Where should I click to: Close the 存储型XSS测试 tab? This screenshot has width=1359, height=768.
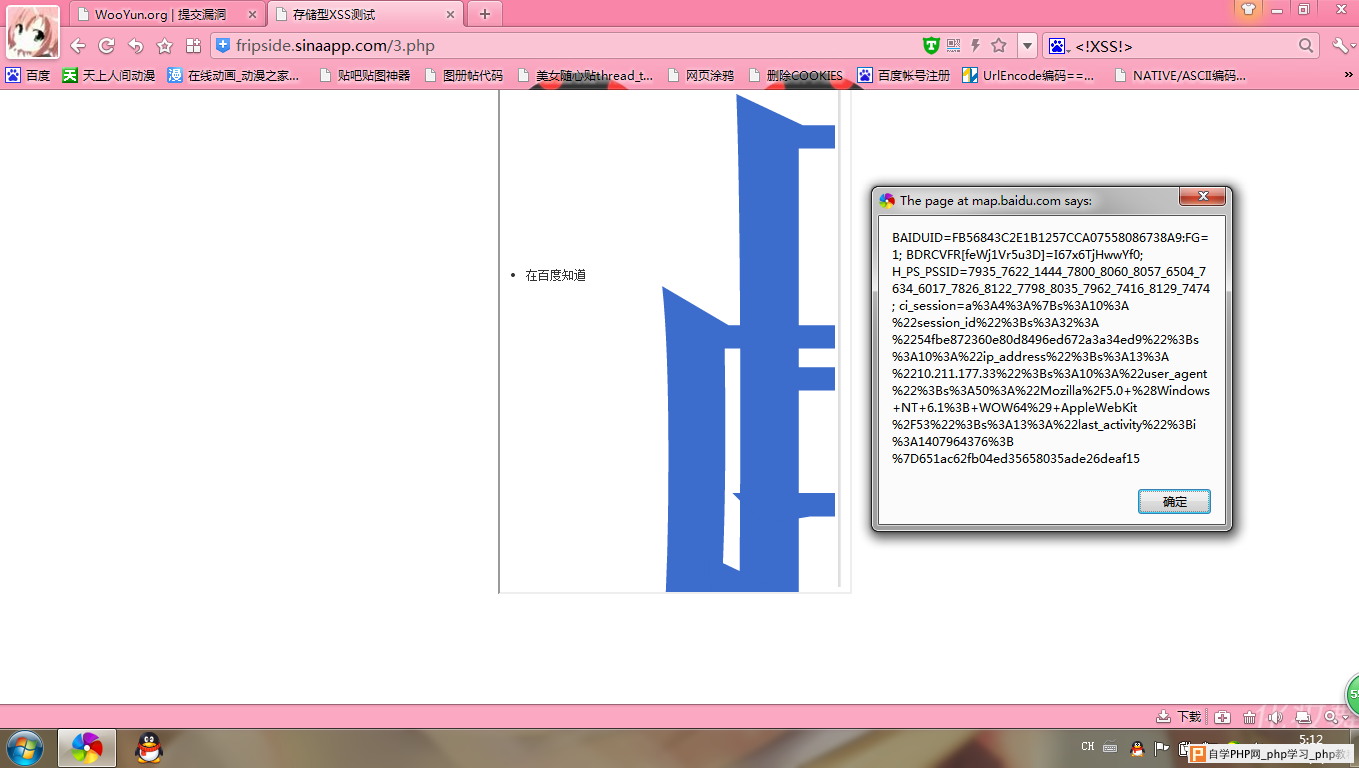451,15
